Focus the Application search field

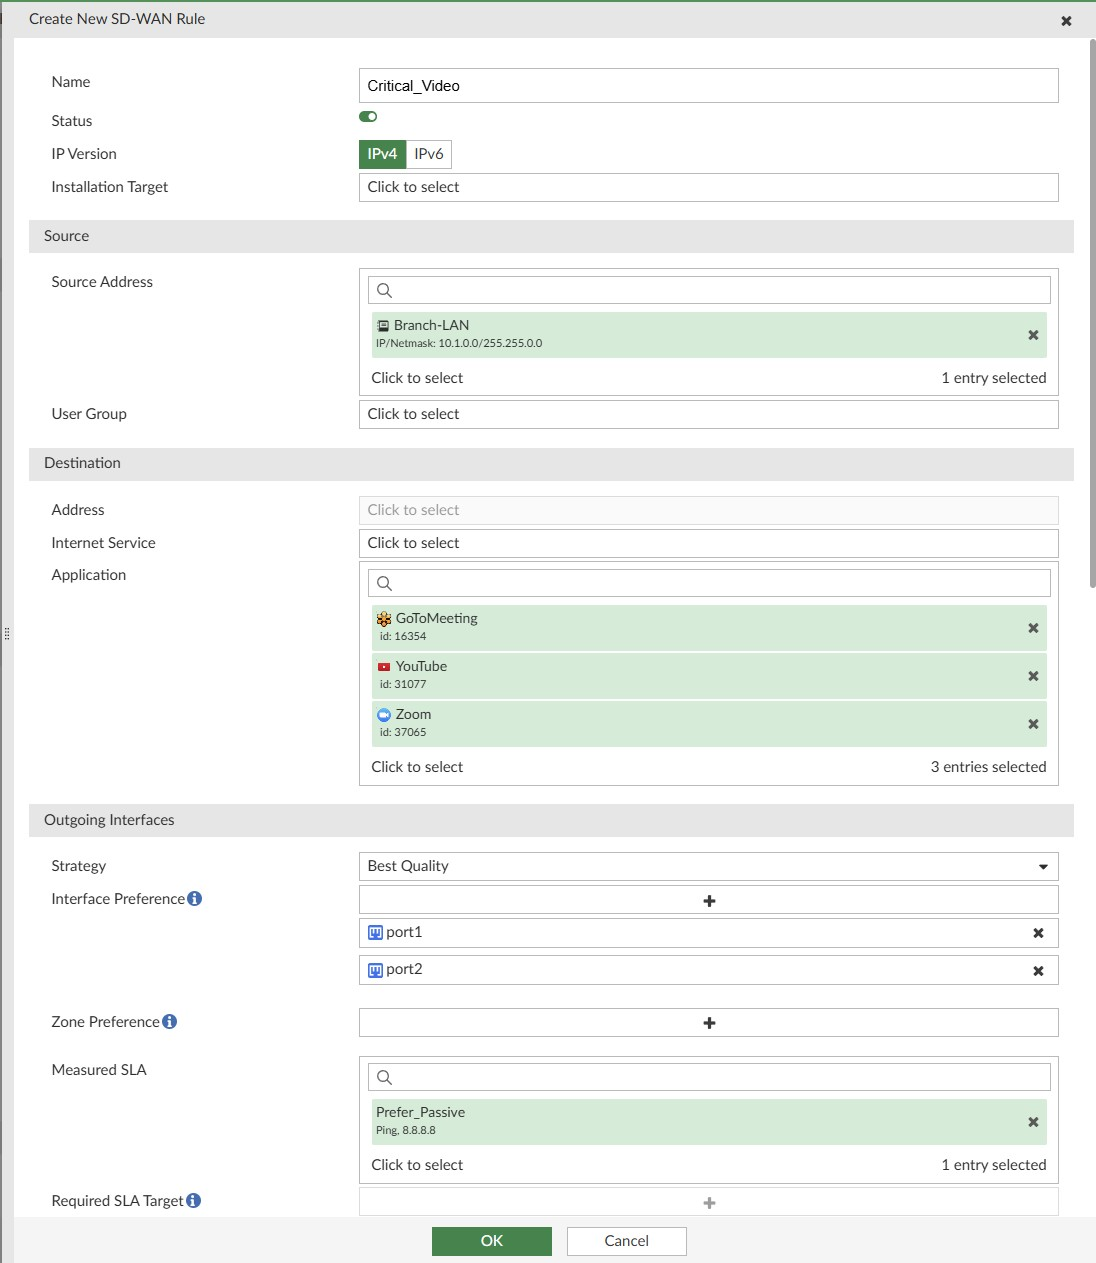point(709,583)
